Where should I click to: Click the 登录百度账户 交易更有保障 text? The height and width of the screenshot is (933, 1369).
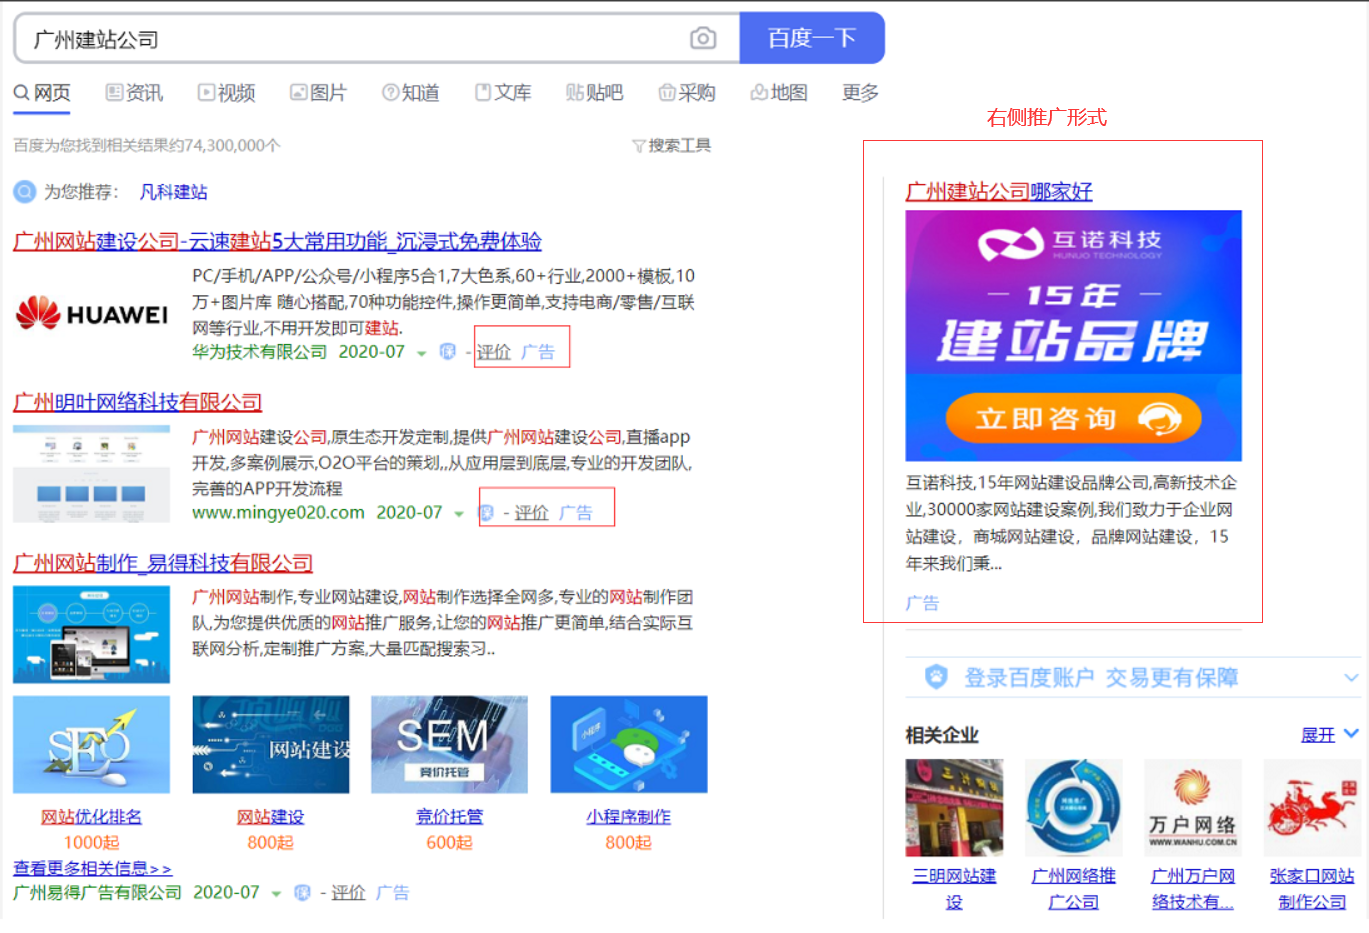point(1101,678)
